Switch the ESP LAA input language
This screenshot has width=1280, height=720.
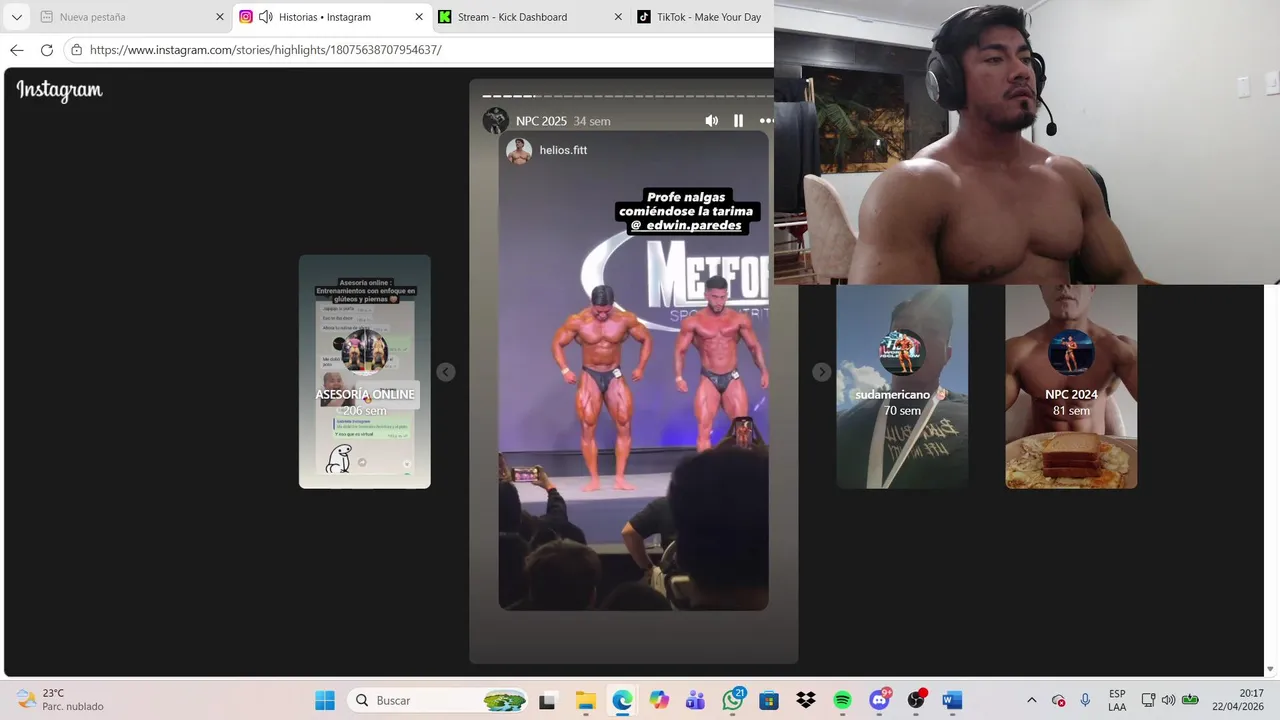point(1117,700)
